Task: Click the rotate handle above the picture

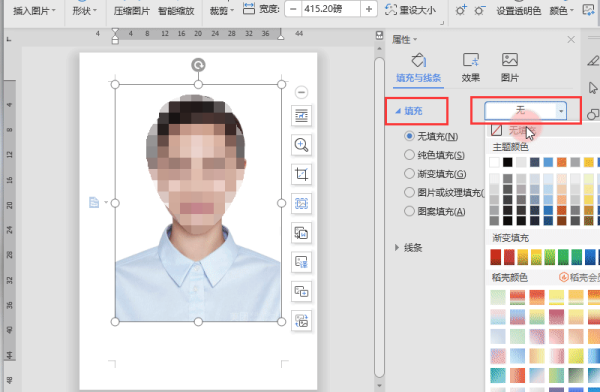Action: 198,65
